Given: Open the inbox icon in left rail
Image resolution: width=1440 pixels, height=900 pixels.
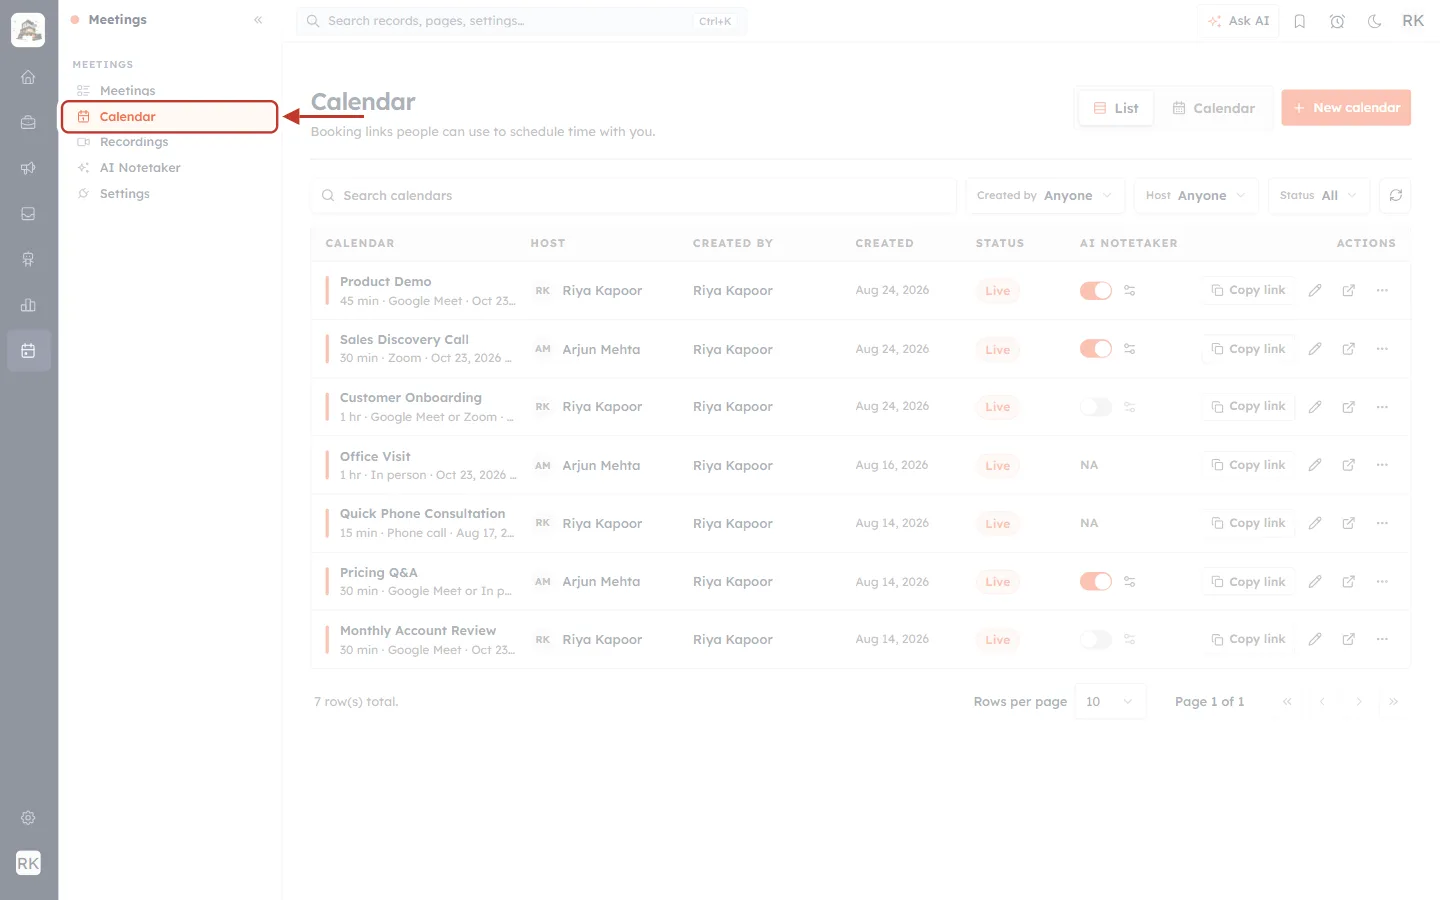Looking at the screenshot, I should click(x=28, y=214).
